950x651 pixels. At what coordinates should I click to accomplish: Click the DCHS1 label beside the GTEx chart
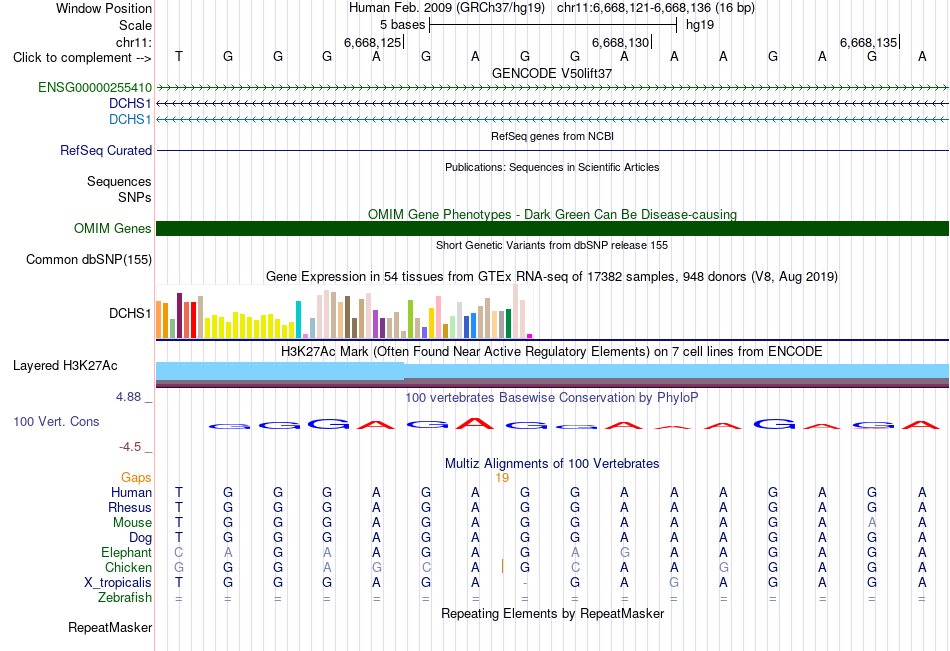pyautogui.click(x=130, y=313)
